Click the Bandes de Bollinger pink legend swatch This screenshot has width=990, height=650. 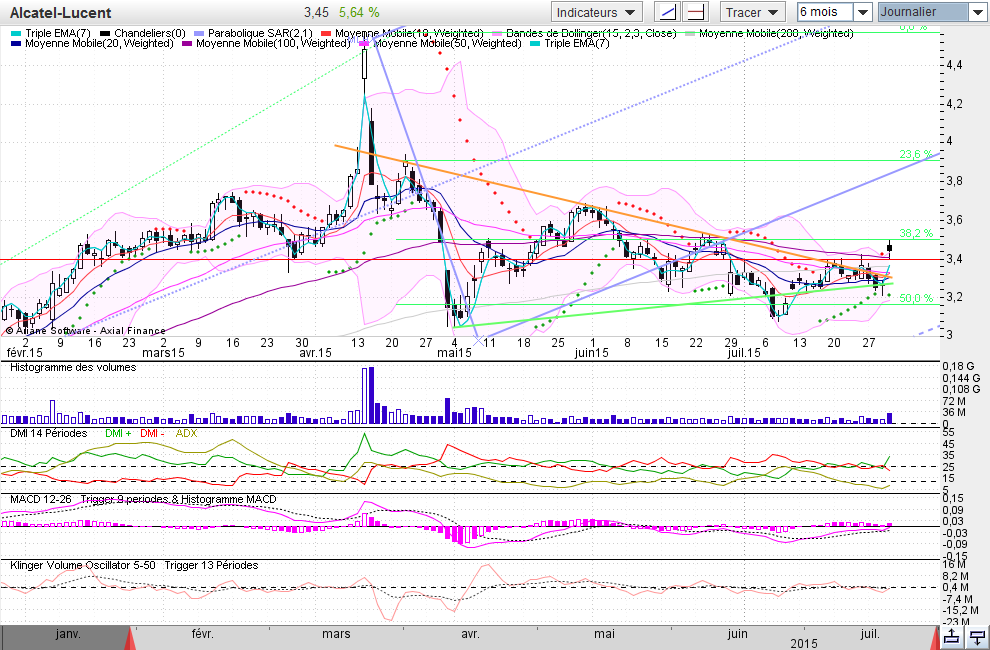click(498, 33)
